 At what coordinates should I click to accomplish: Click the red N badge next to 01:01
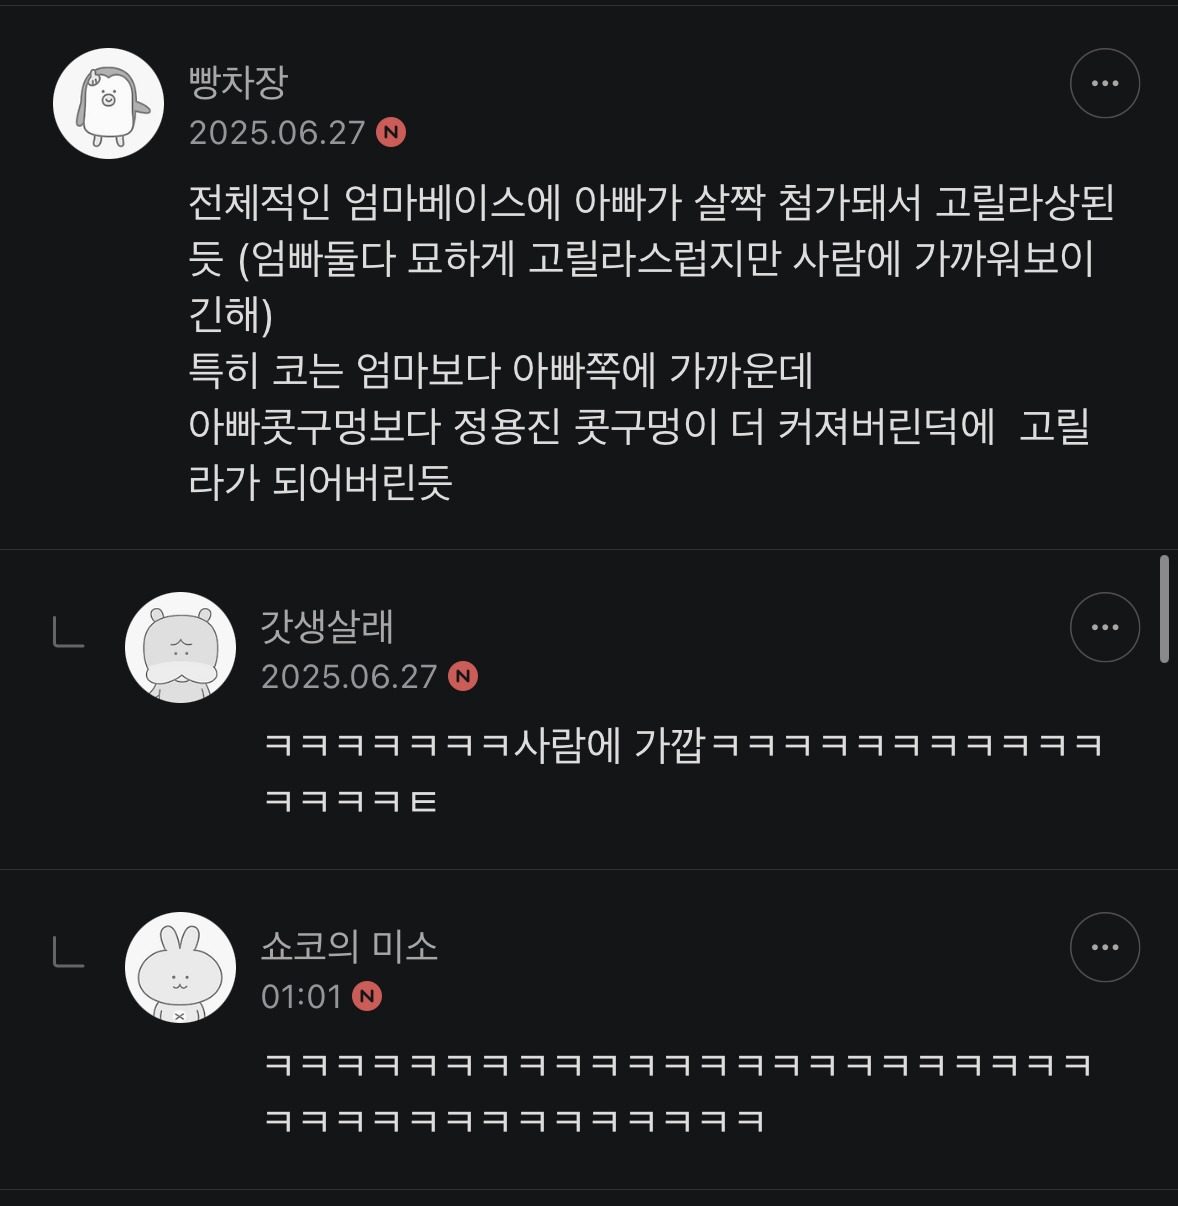click(x=367, y=997)
